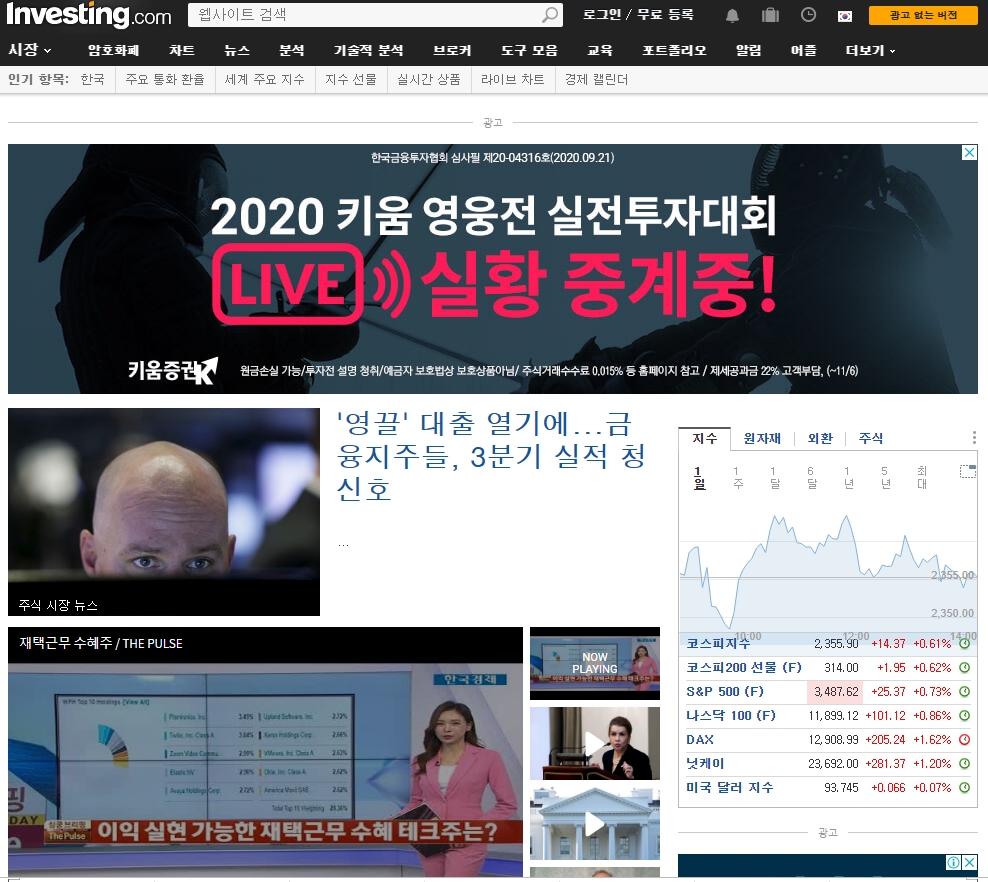
Task: Expand the 시장 dropdown menu
Action: (x=30, y=50)
